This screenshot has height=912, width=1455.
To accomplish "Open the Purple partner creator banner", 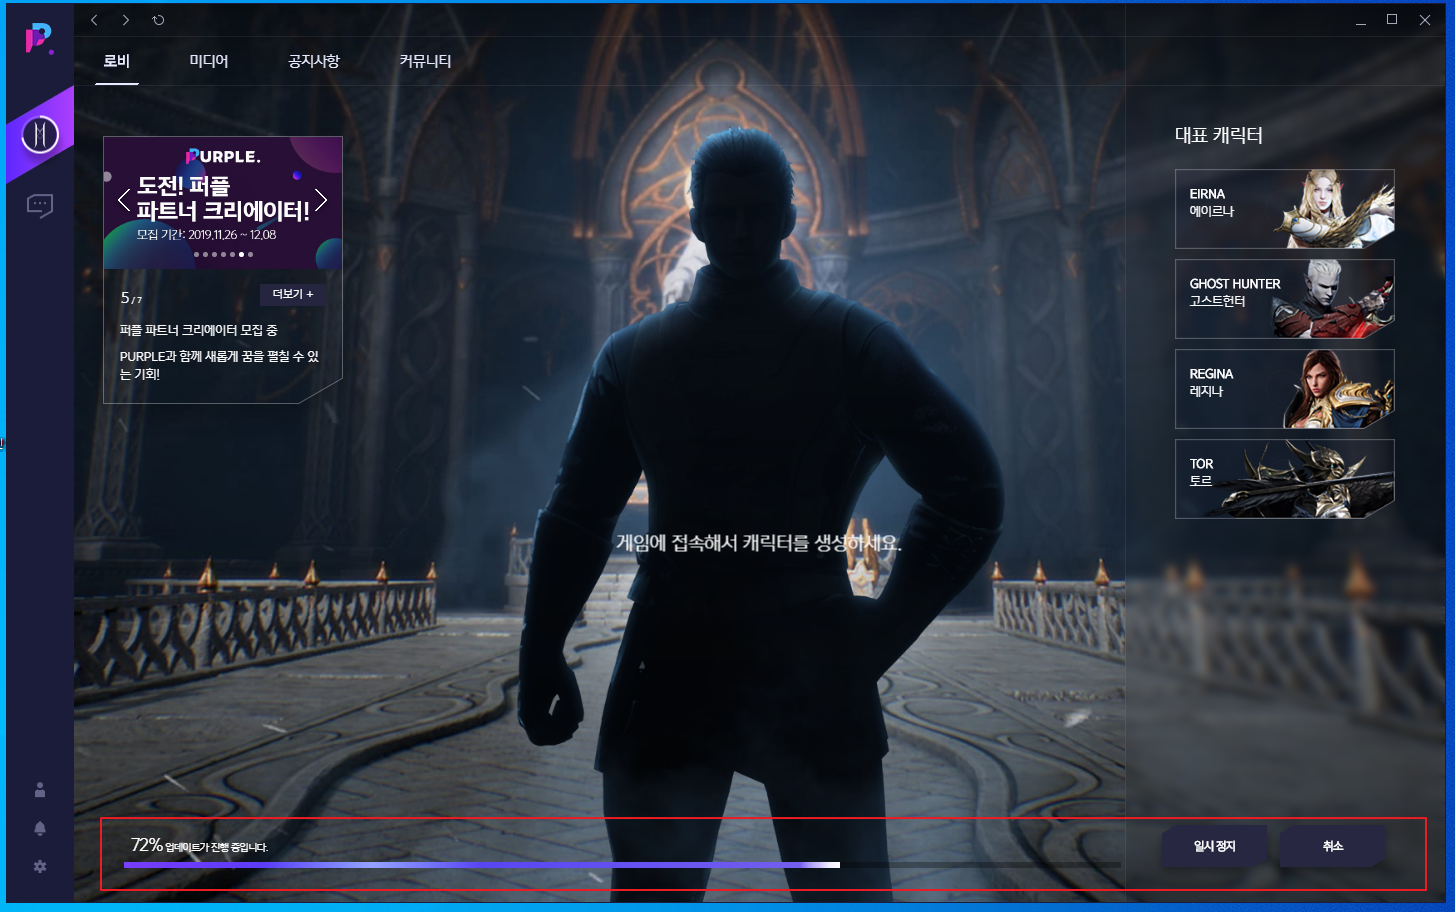I will (223, 203).
